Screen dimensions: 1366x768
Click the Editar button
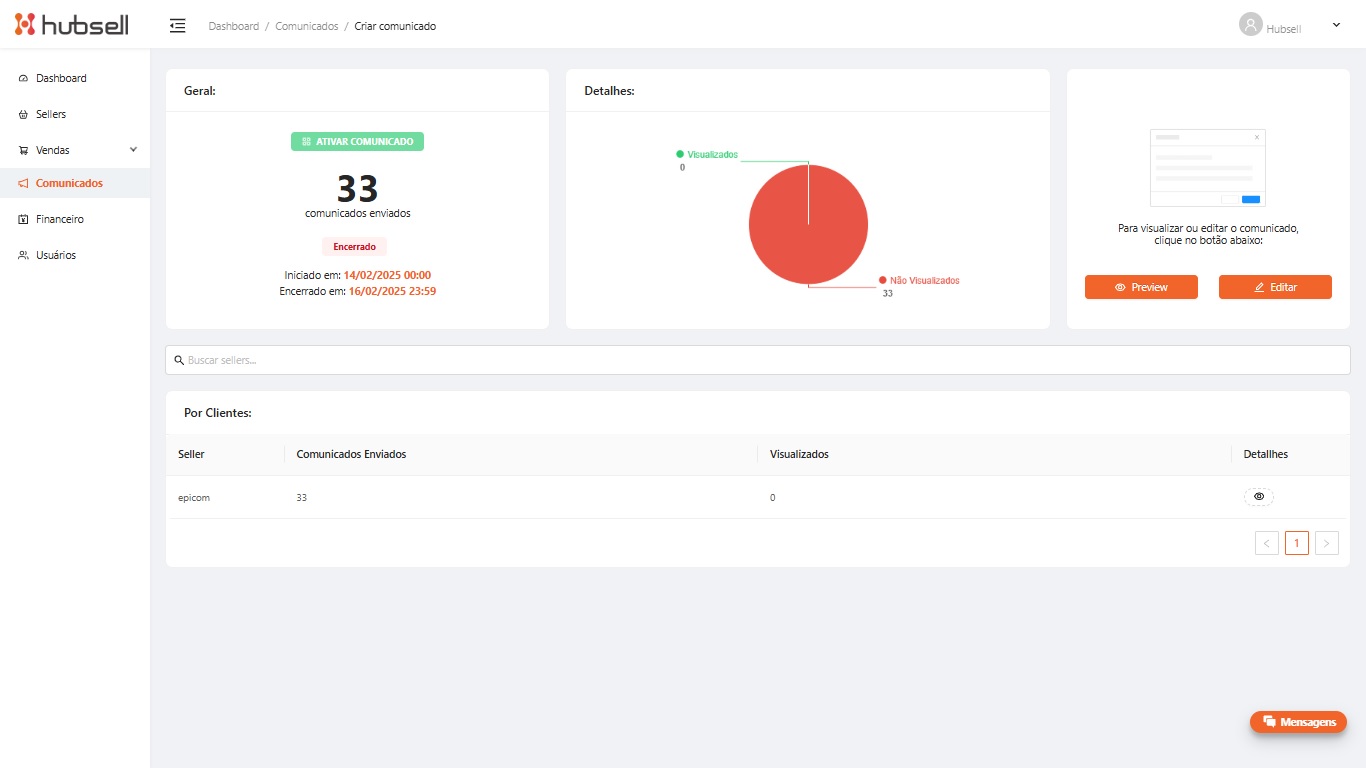1275,287
